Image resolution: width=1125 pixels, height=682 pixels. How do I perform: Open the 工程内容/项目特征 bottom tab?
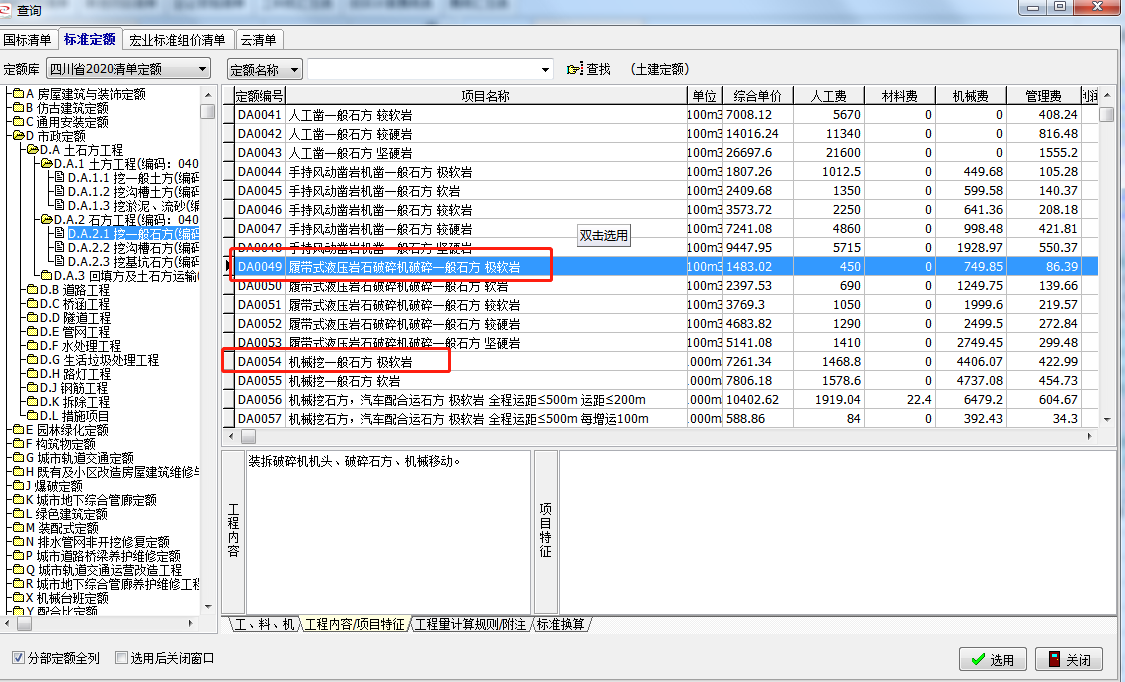pyautogui.click(x=354, y=624)
